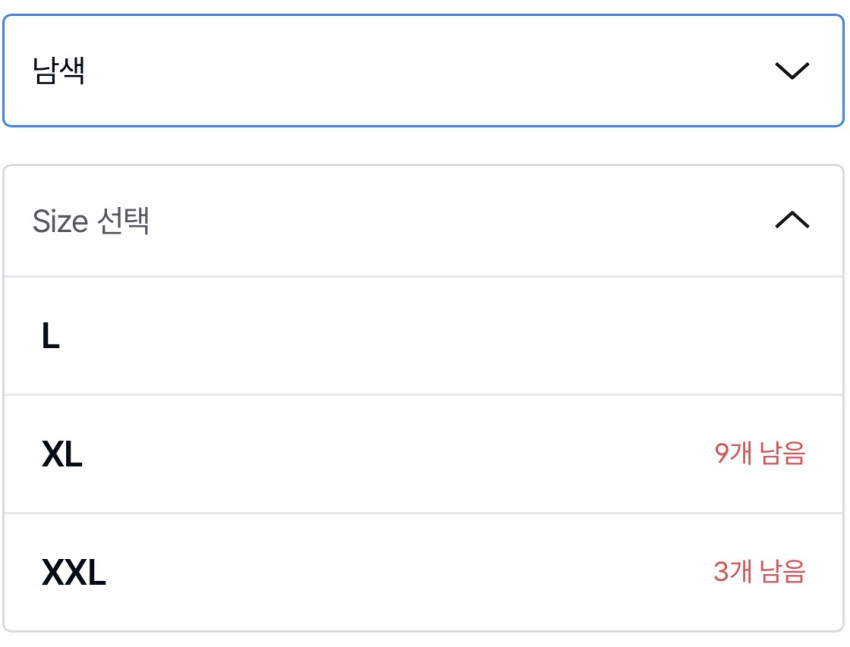Open the 남색 color dropdown
Image resolution: width=850 pixels, height=647 pixels.
(x=423, y=71)
